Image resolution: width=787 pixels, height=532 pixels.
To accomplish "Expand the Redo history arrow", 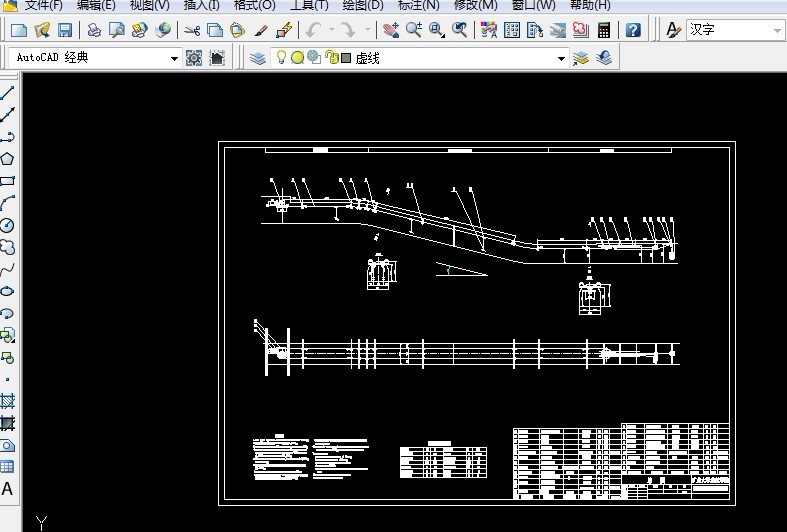I will tap(368, 30).
